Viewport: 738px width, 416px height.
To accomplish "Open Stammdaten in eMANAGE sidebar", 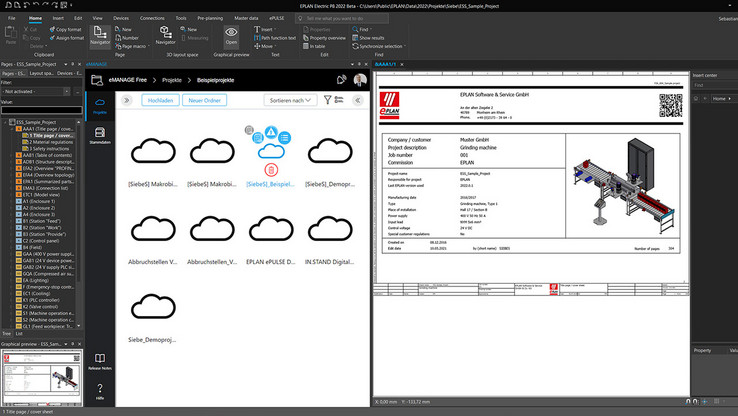I will pyautogui.click(x=100, y=136).
